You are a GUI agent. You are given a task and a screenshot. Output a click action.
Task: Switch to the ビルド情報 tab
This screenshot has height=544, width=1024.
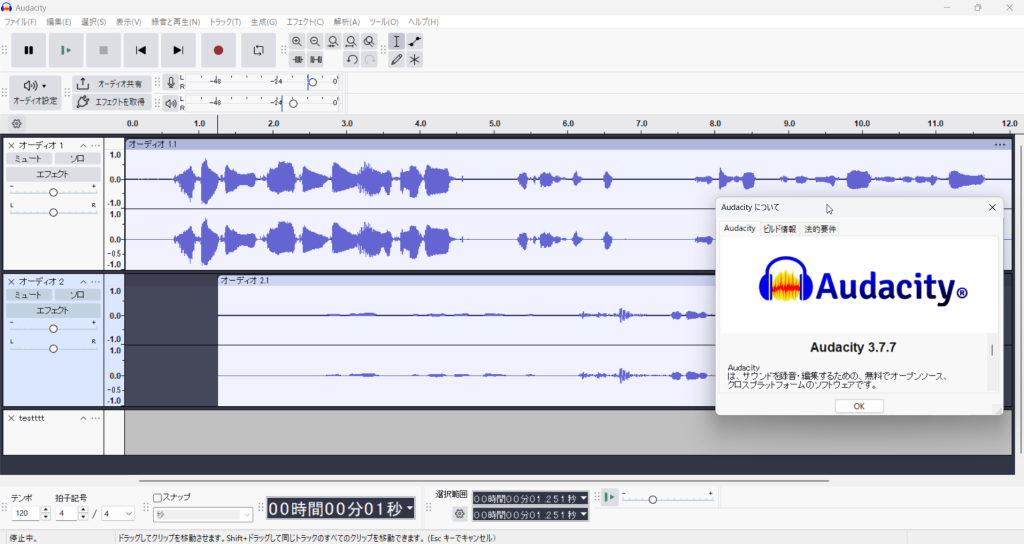(x=780, y=229)
